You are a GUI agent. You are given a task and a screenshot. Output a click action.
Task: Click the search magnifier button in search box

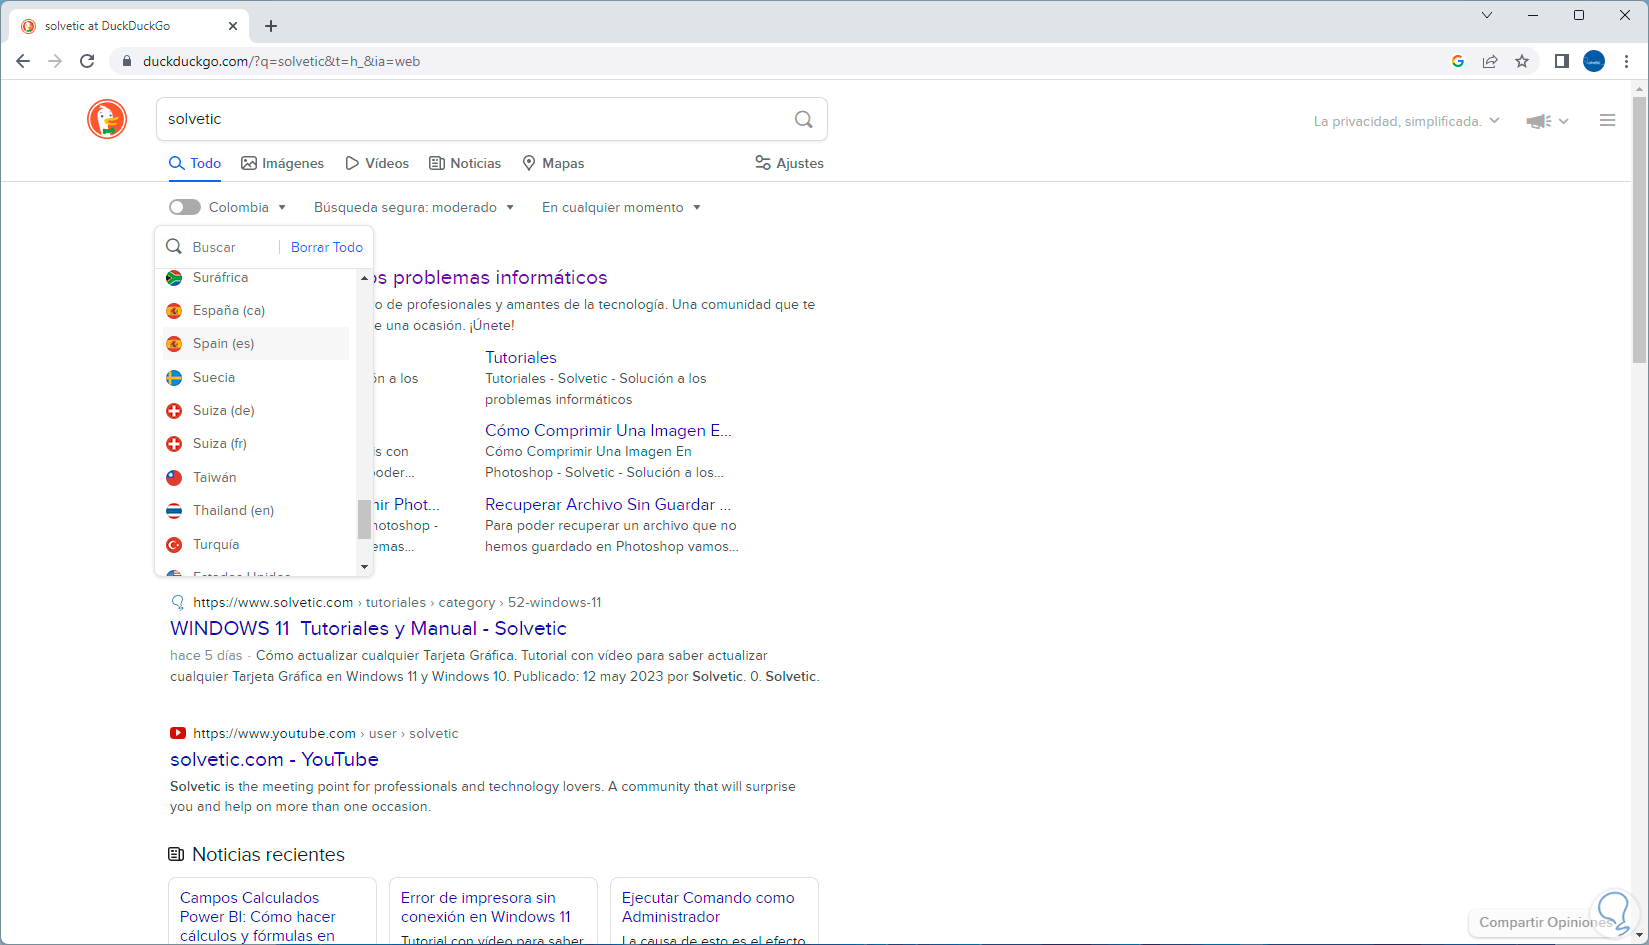point(803,119)
